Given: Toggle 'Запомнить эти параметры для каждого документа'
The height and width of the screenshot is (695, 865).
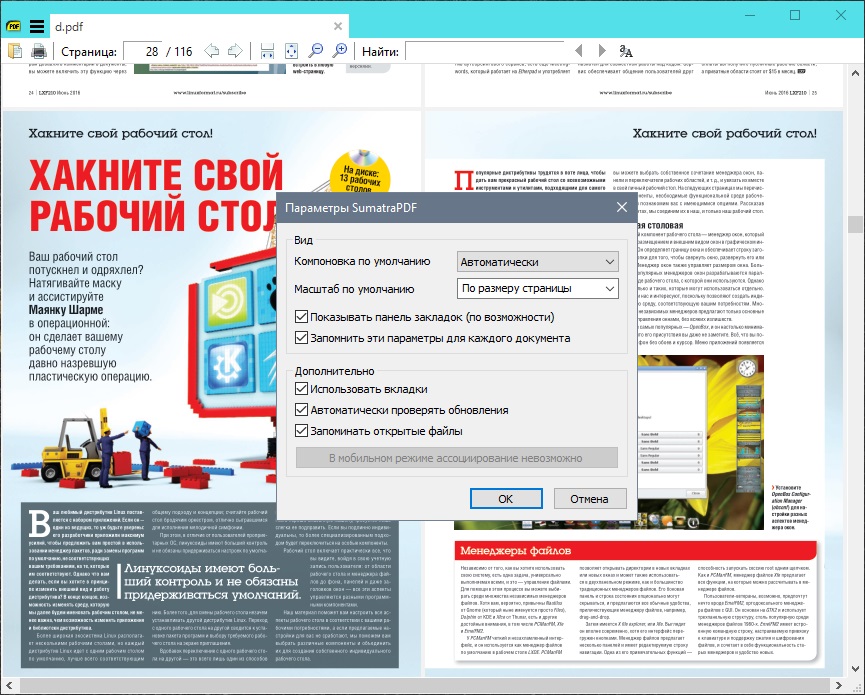Looking at the screenshot, I should point(303,338).
